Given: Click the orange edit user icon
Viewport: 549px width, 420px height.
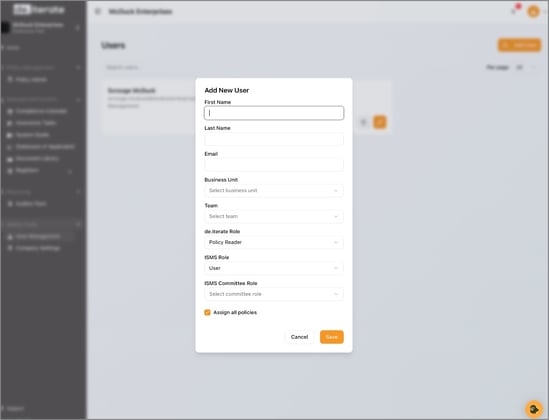Looking at the screenshot, I should 380,122.
